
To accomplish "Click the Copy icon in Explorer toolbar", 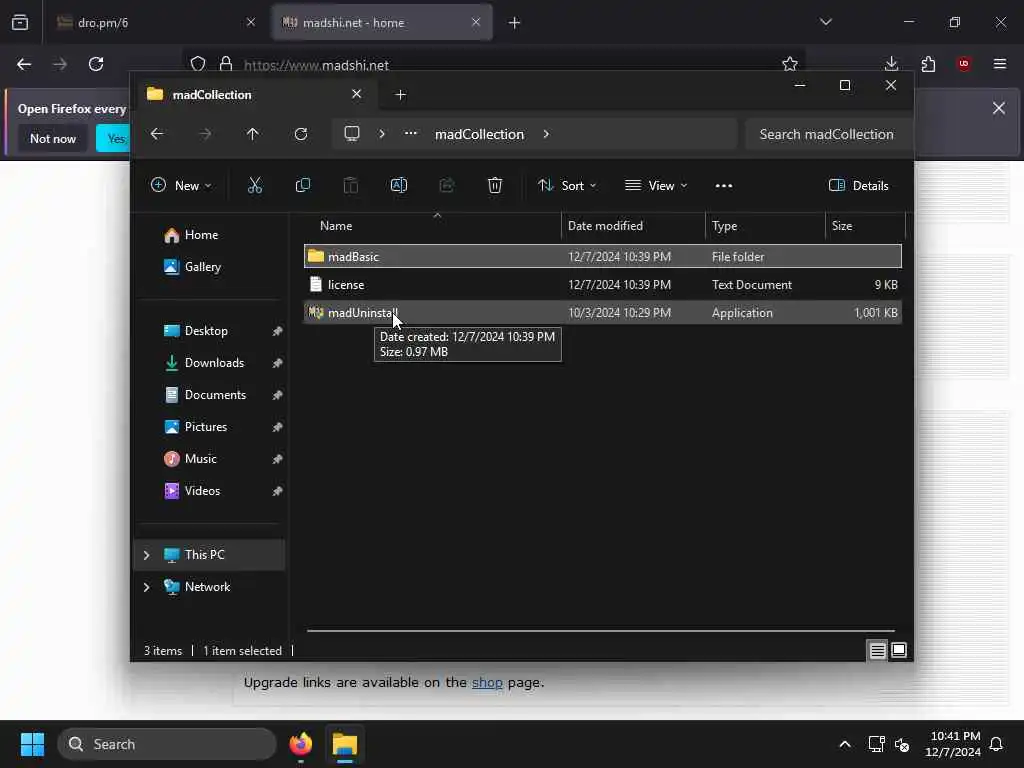I will [x=302, y=185].
